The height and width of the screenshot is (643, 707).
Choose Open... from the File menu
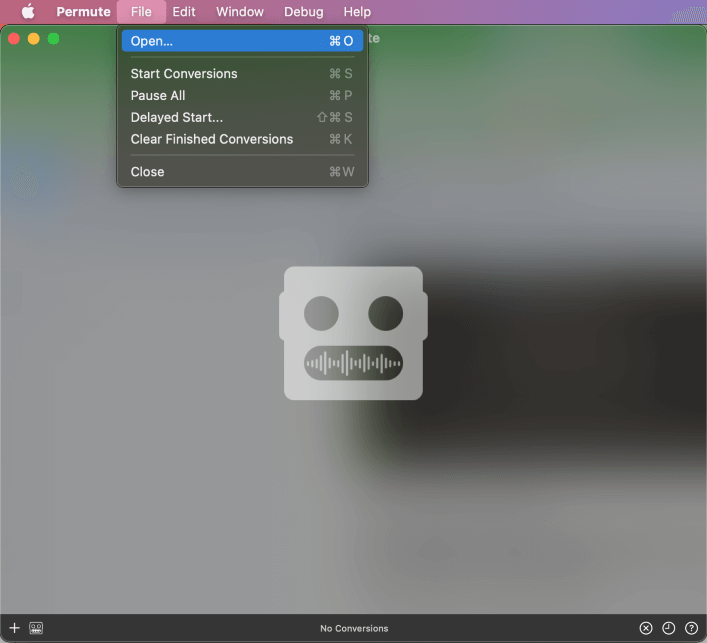pos(242,41)
